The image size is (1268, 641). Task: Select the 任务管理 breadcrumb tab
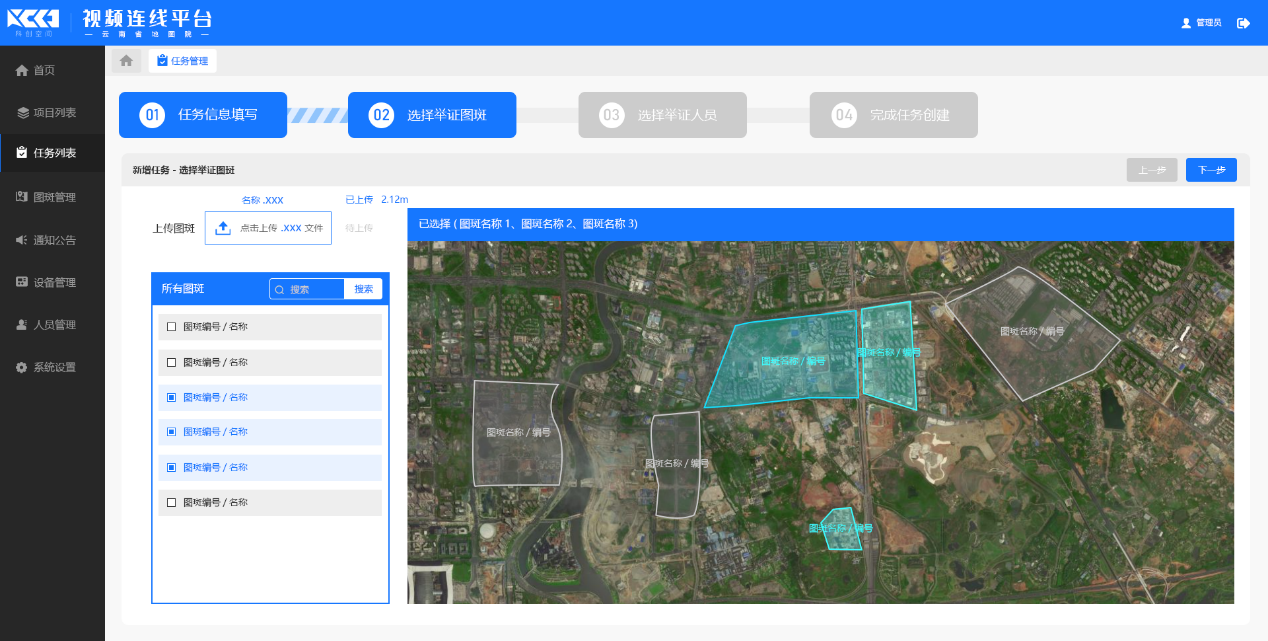pyautogui.click(x=183, y=61)
